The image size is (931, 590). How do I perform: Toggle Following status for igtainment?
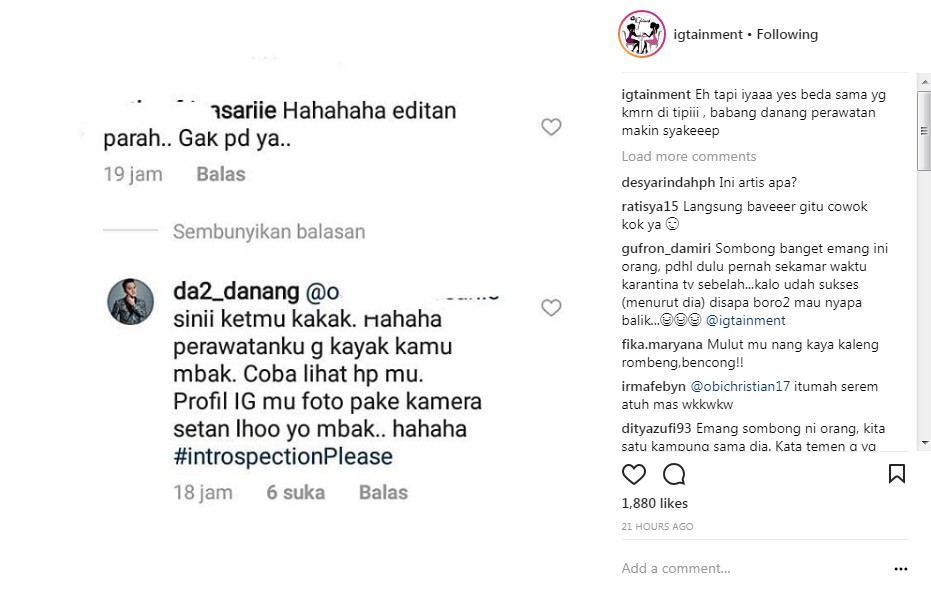click(787, 33)
